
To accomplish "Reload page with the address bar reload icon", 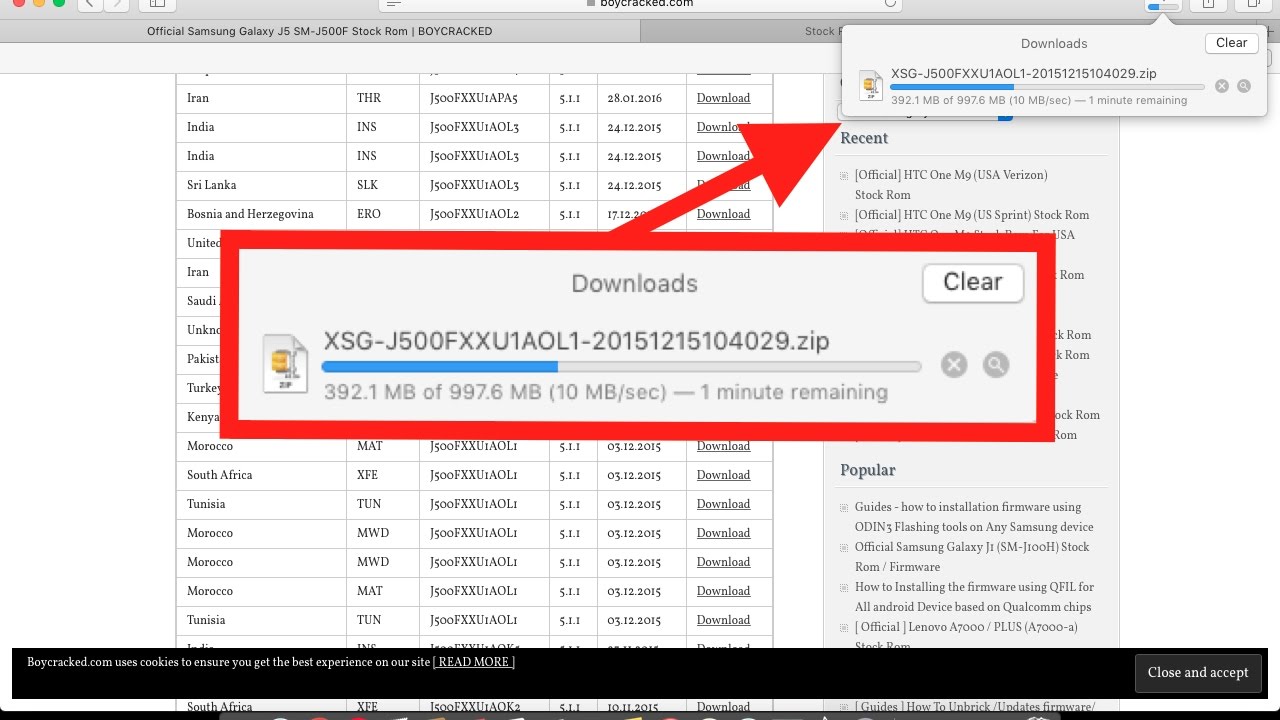I will 890,4.
